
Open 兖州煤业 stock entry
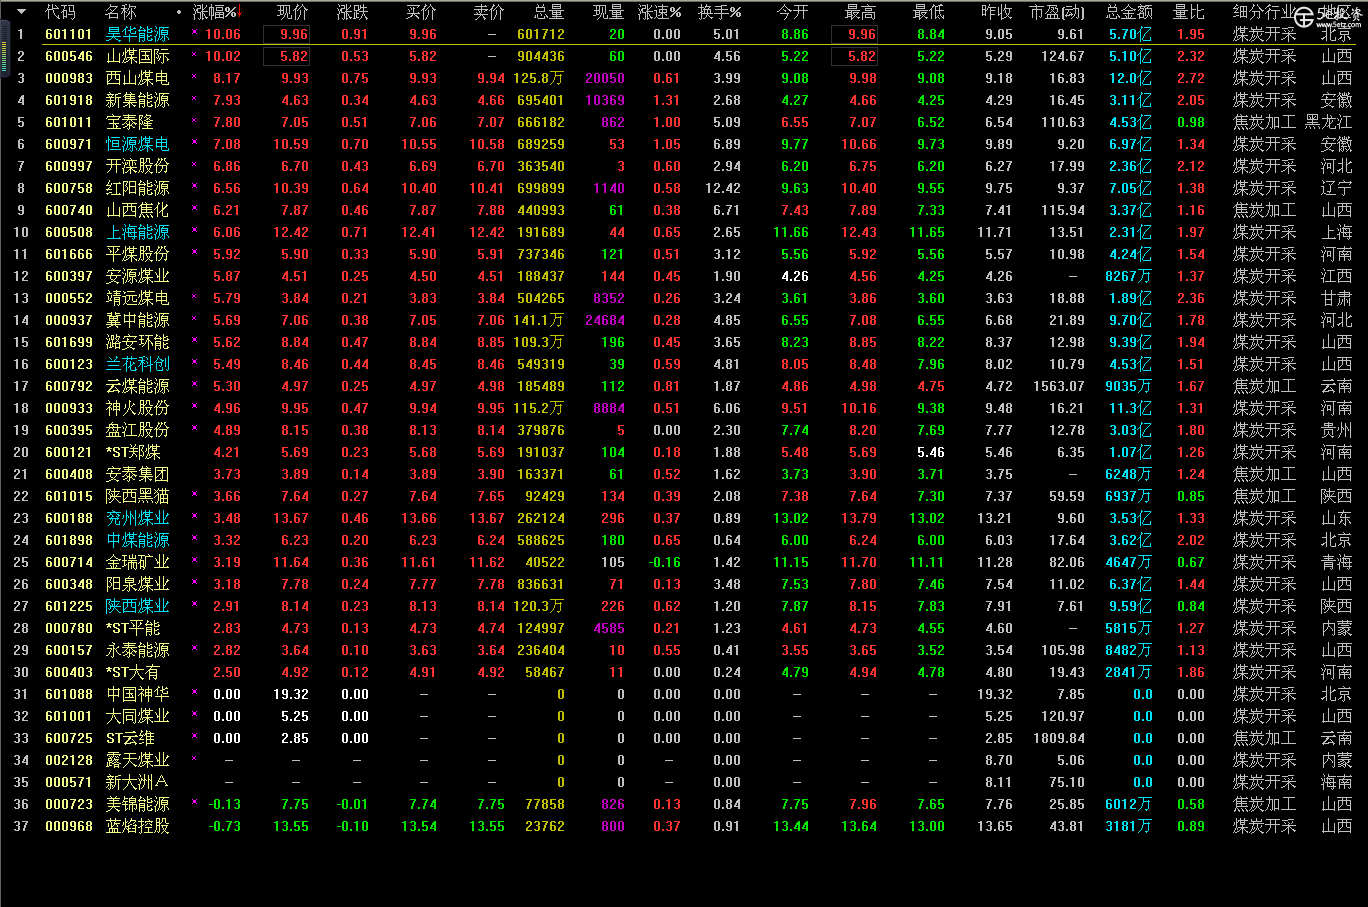pos(138,518)
